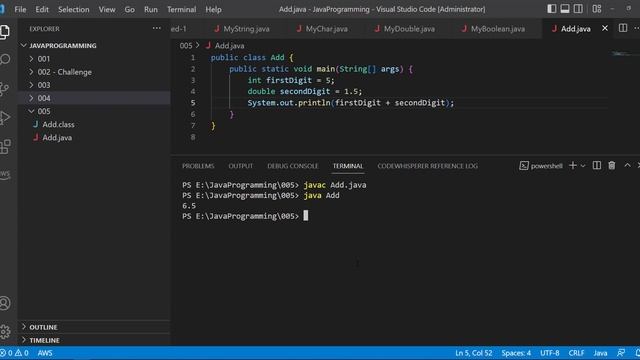
Task: Open the Source Control view
Action: pos(5,89)
